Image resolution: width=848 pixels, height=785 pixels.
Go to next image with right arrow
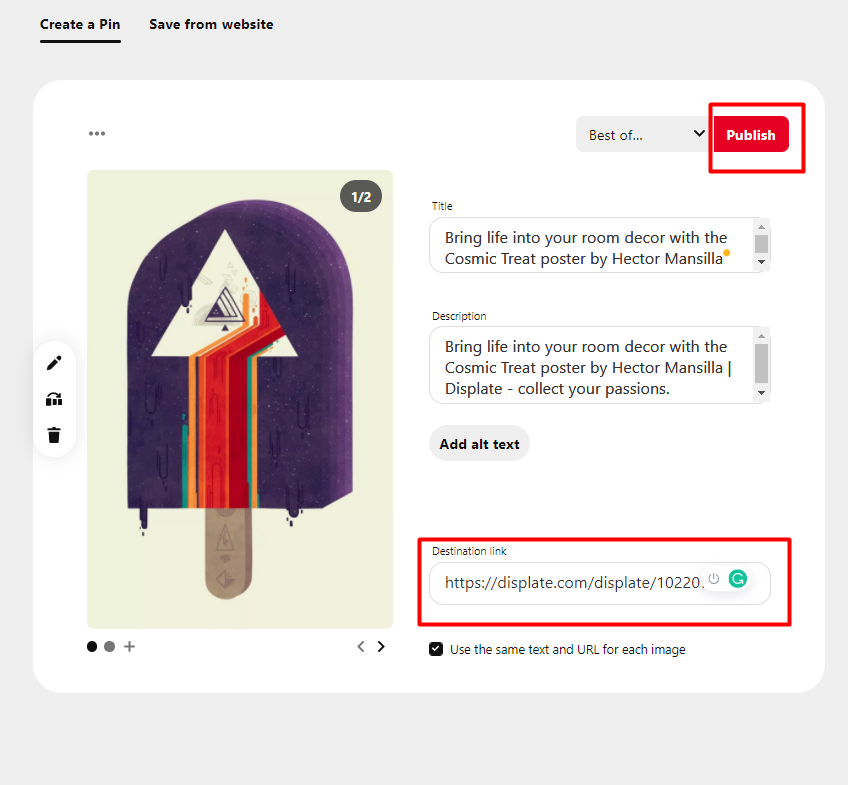[381, 647]
